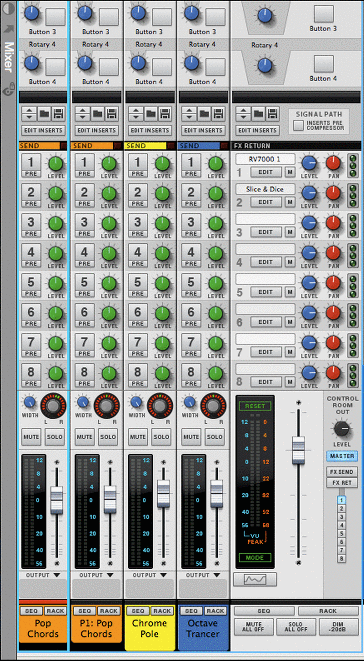Solo the Chrome Pole channel
The width and height of the screenshot is (364, 661).
tap(161, 437)
